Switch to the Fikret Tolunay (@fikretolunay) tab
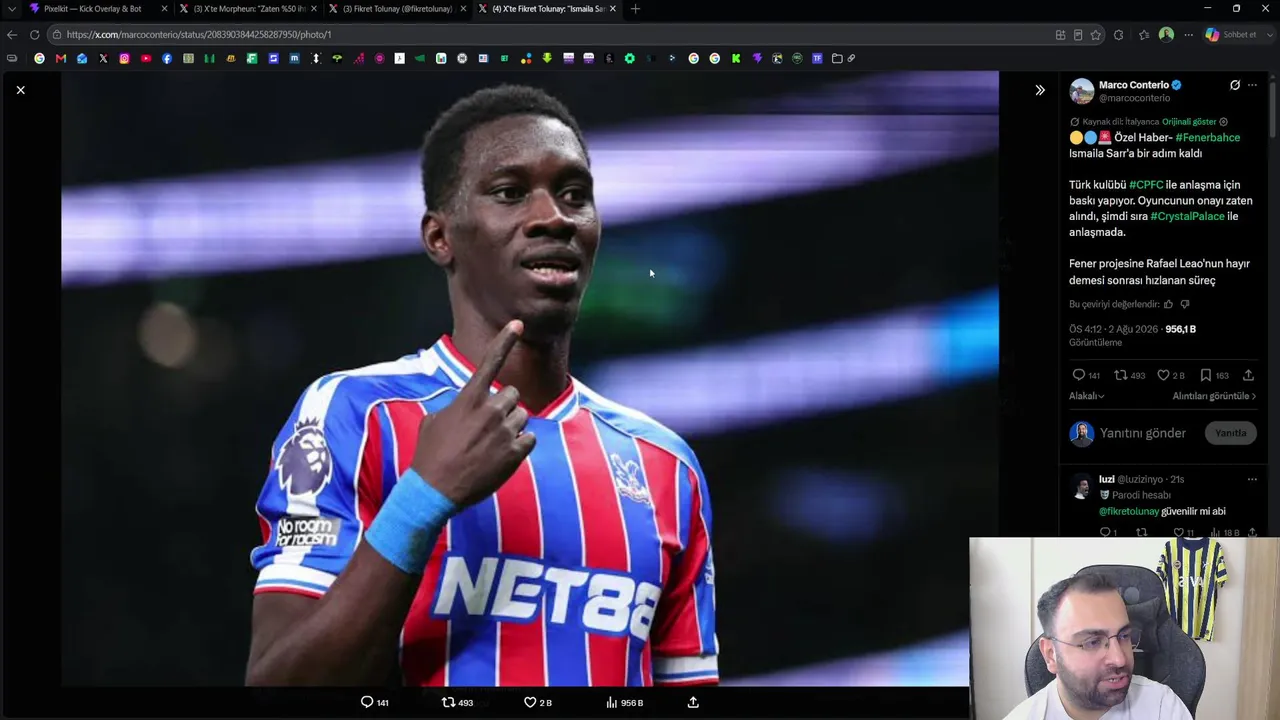This screenshot has width=1280, height=720. click(396, 9)
